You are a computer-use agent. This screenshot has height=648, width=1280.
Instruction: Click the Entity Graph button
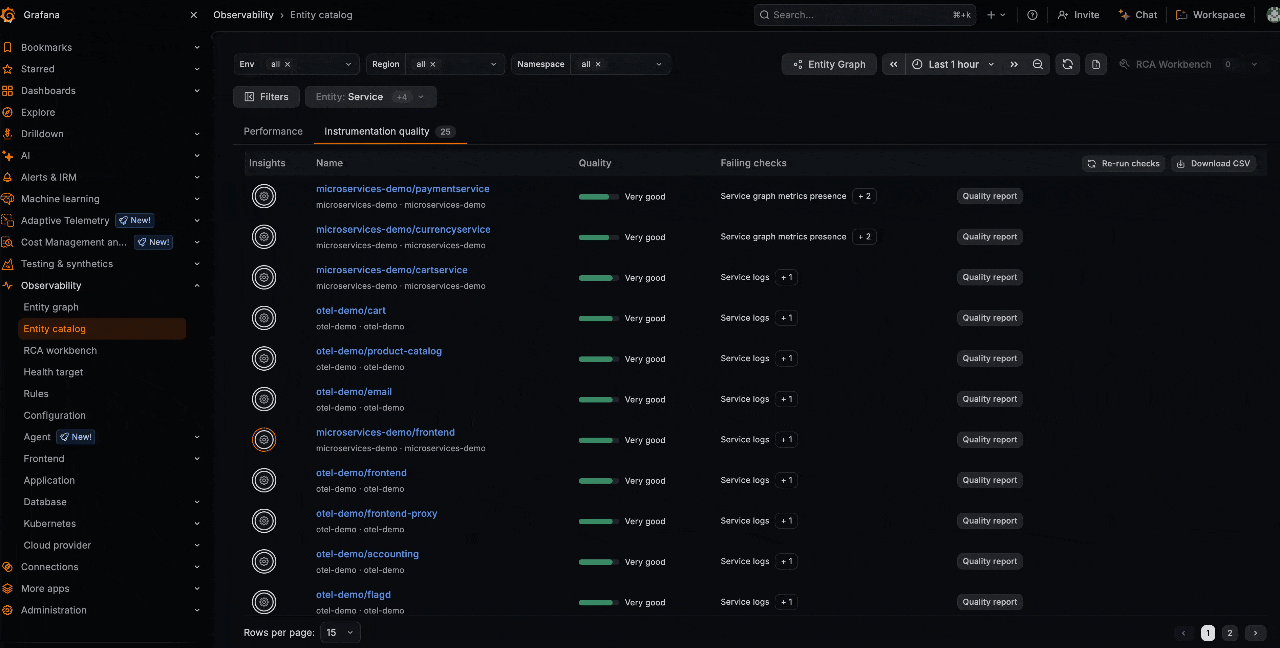click(829, 64)
